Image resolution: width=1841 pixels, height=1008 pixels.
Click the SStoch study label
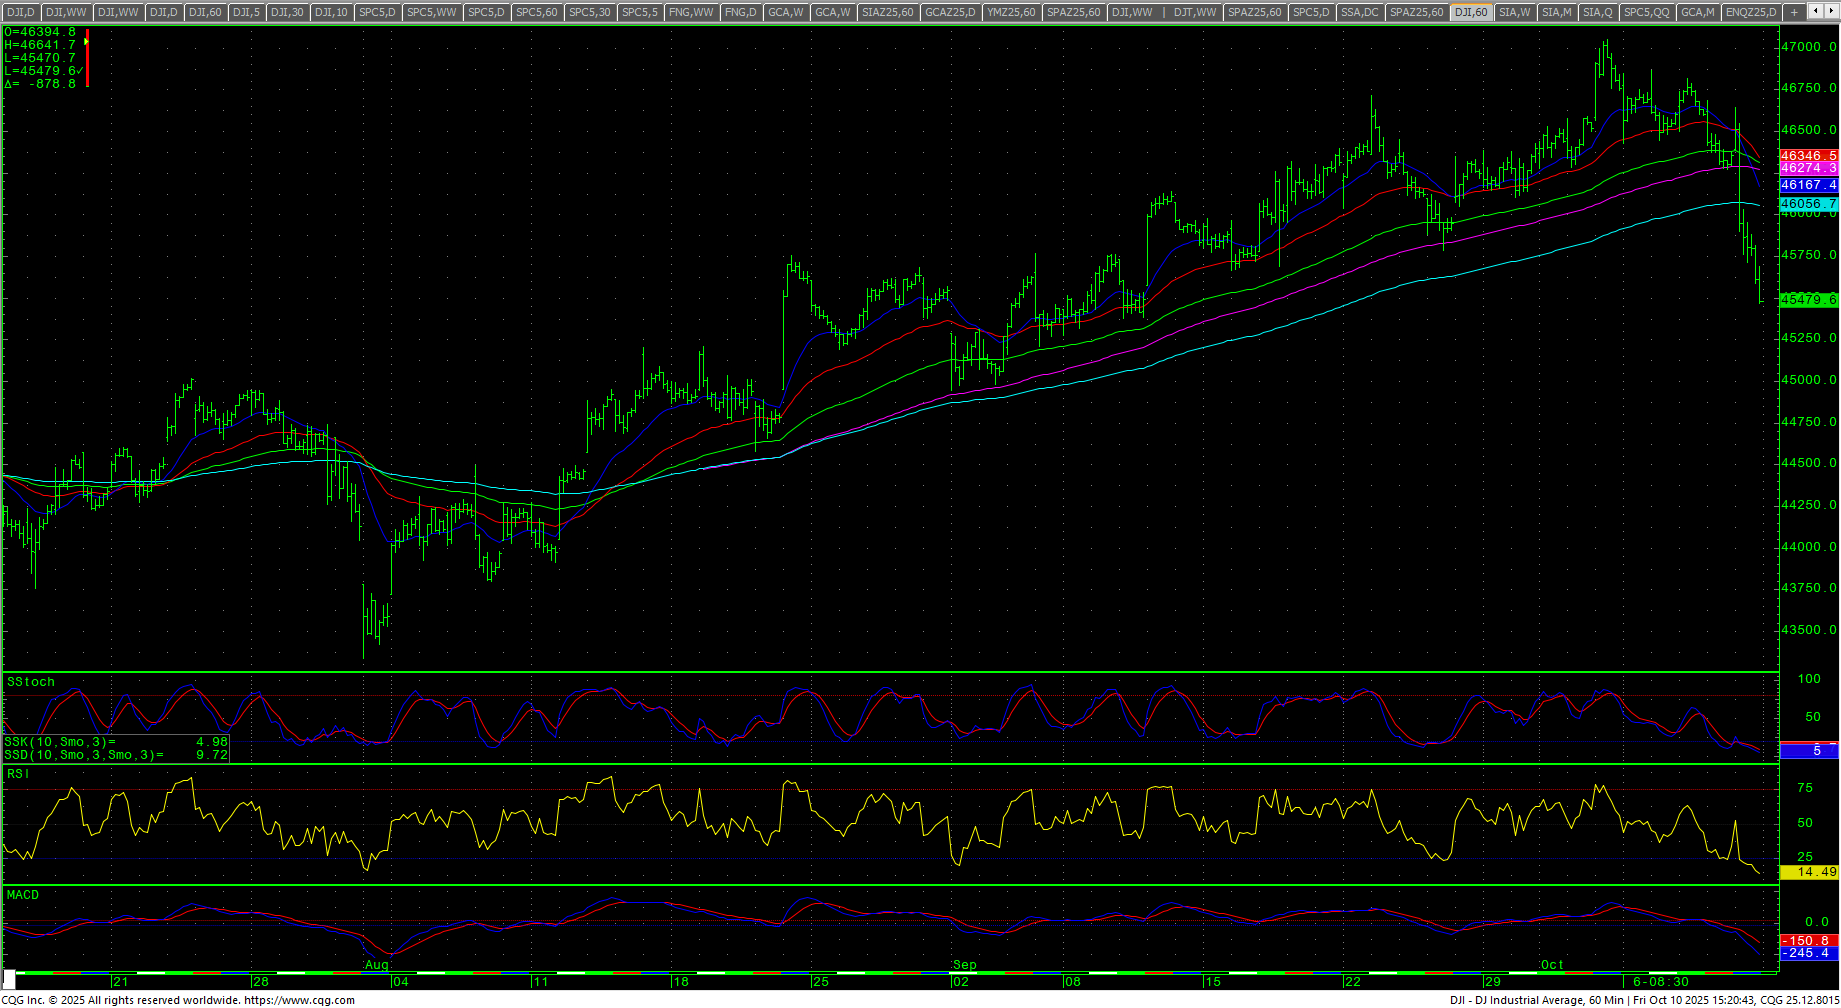click(x=31, y=682)
